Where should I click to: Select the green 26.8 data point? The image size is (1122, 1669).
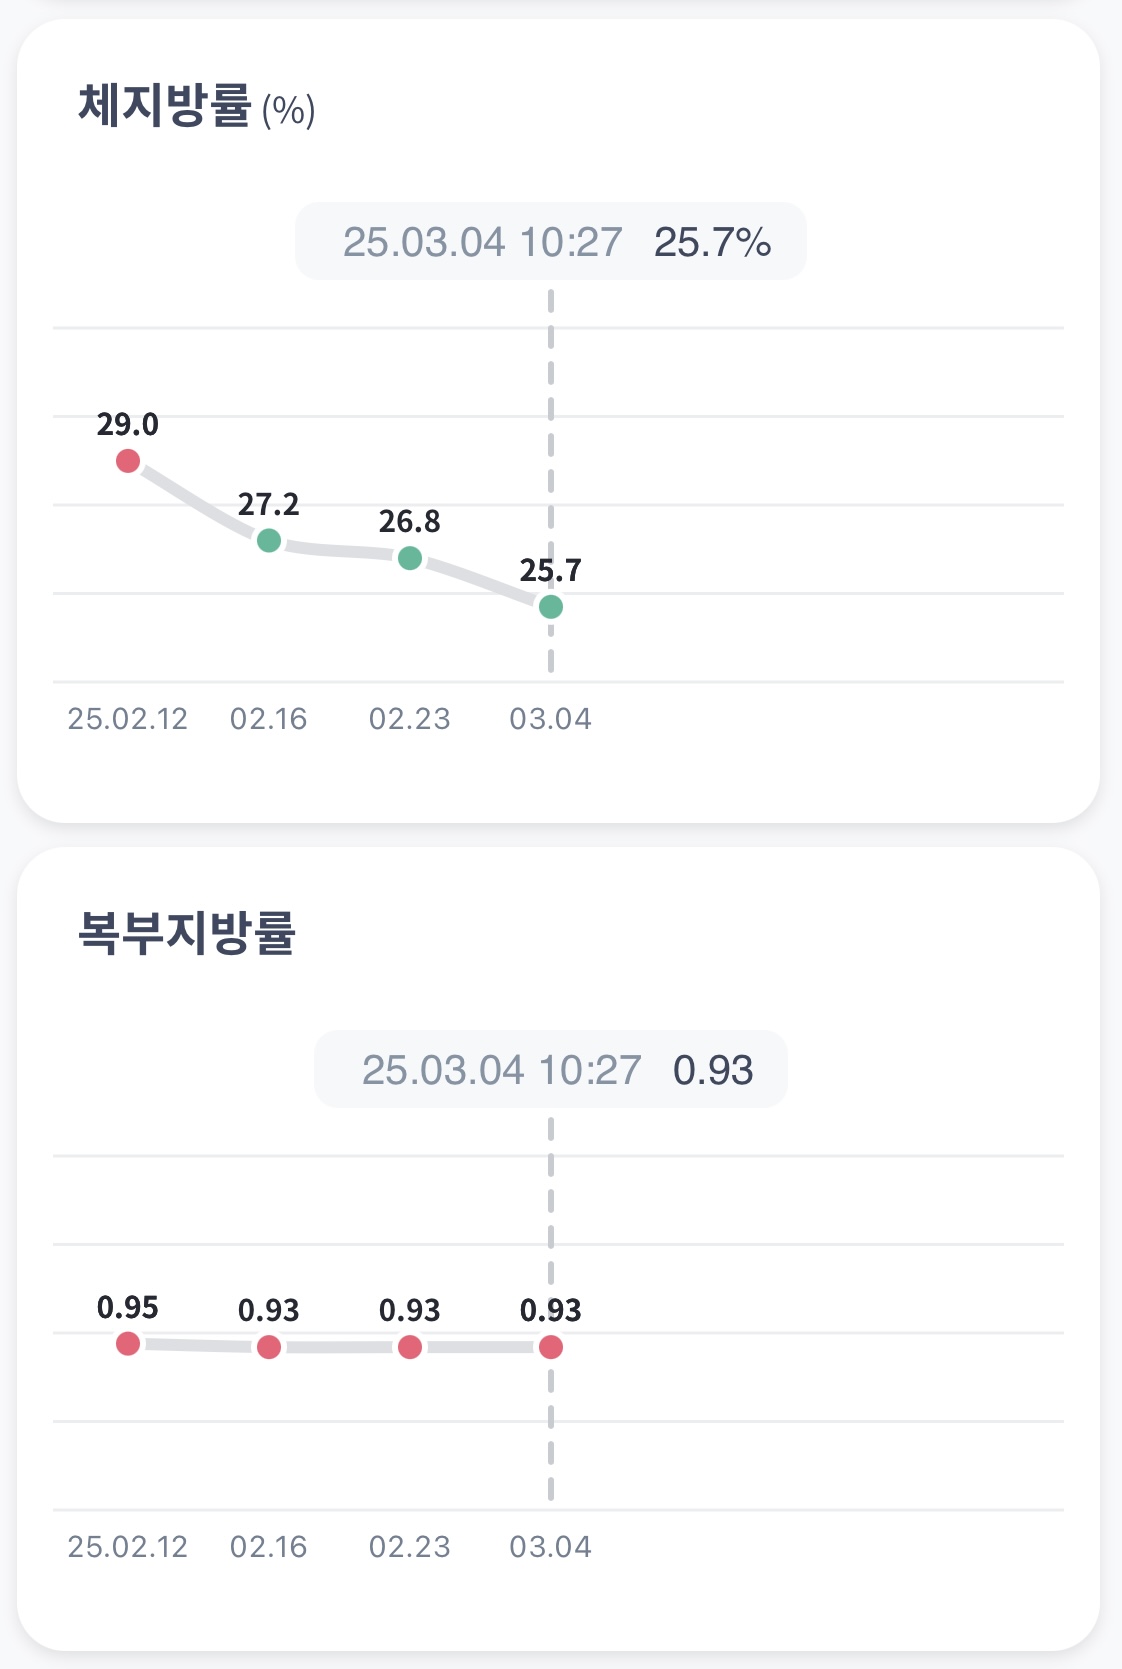pos(410,558)
